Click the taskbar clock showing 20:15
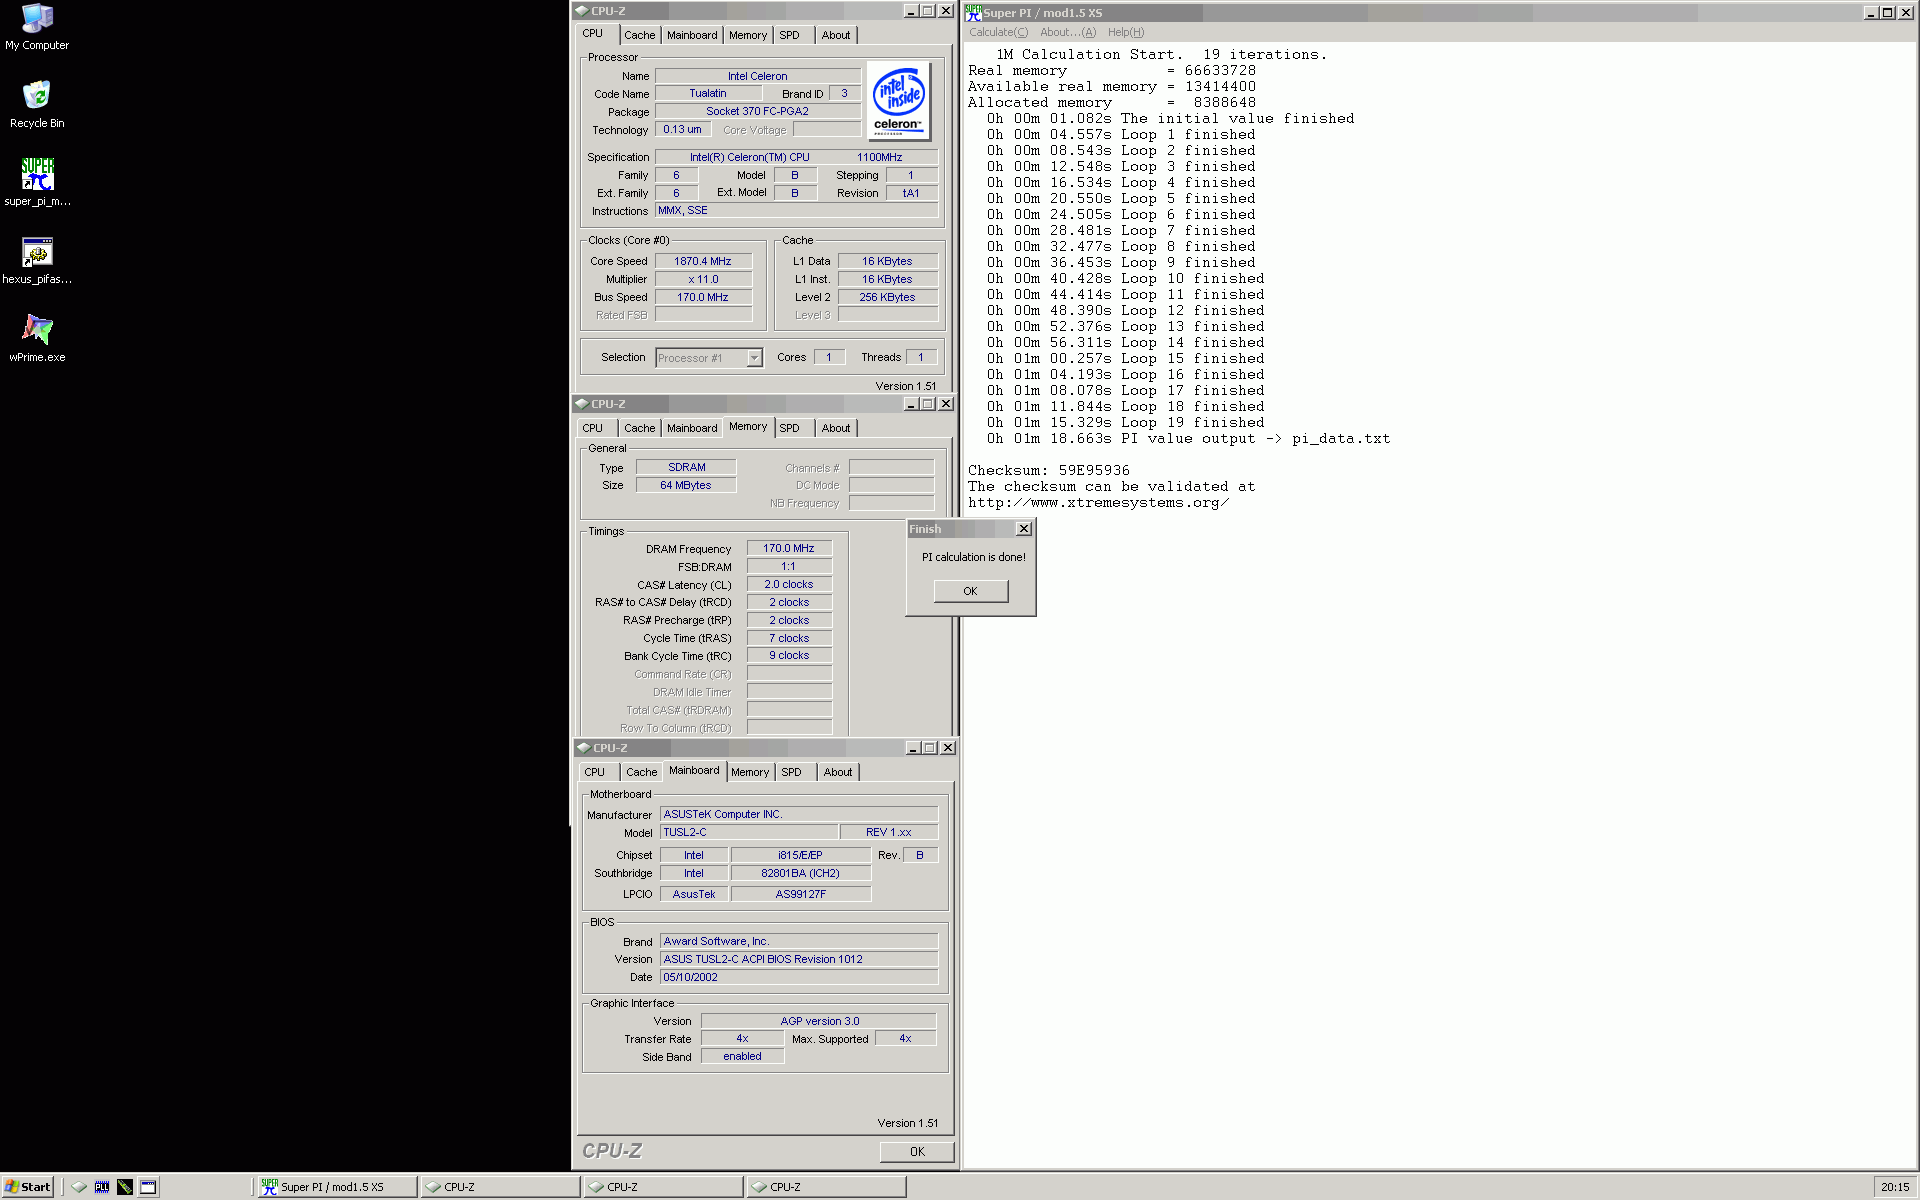 (1894, 1187)
